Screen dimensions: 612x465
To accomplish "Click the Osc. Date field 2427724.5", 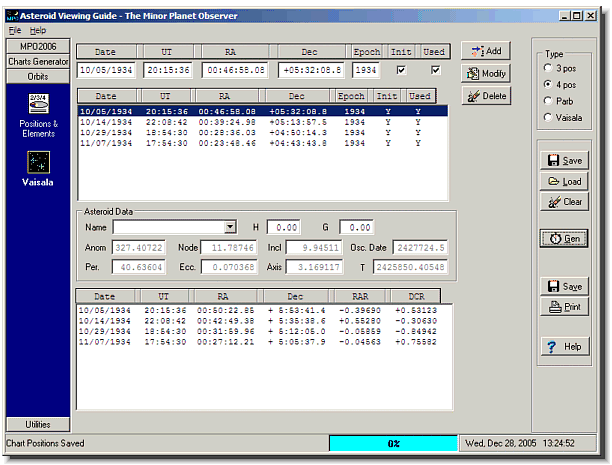I will click(x=420, y=248).
